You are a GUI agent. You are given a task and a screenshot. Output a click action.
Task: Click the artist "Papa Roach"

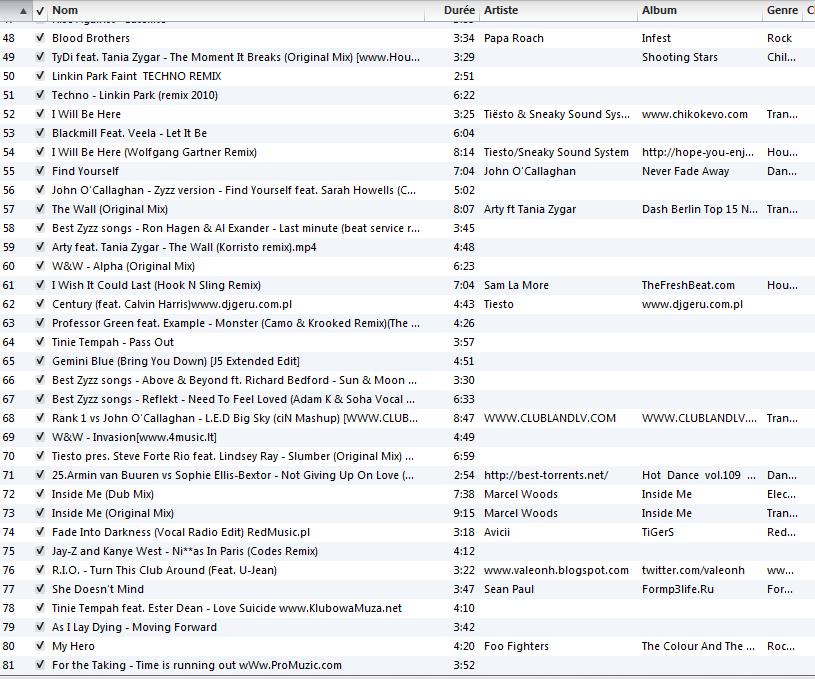coord(514,38)
